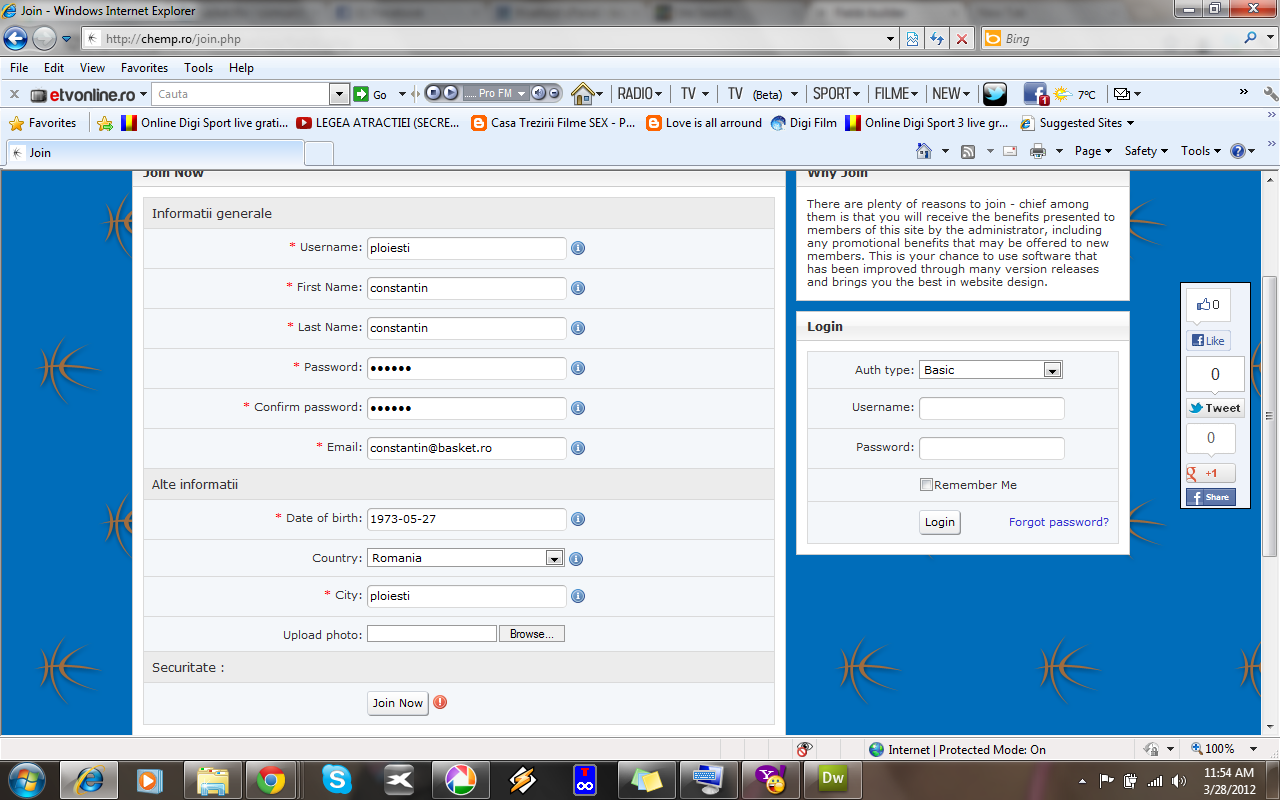The width and height of the screenshot is (1280, 800).
Task: Click the IE command bar Home icon
Action: [x=925, y=151]
